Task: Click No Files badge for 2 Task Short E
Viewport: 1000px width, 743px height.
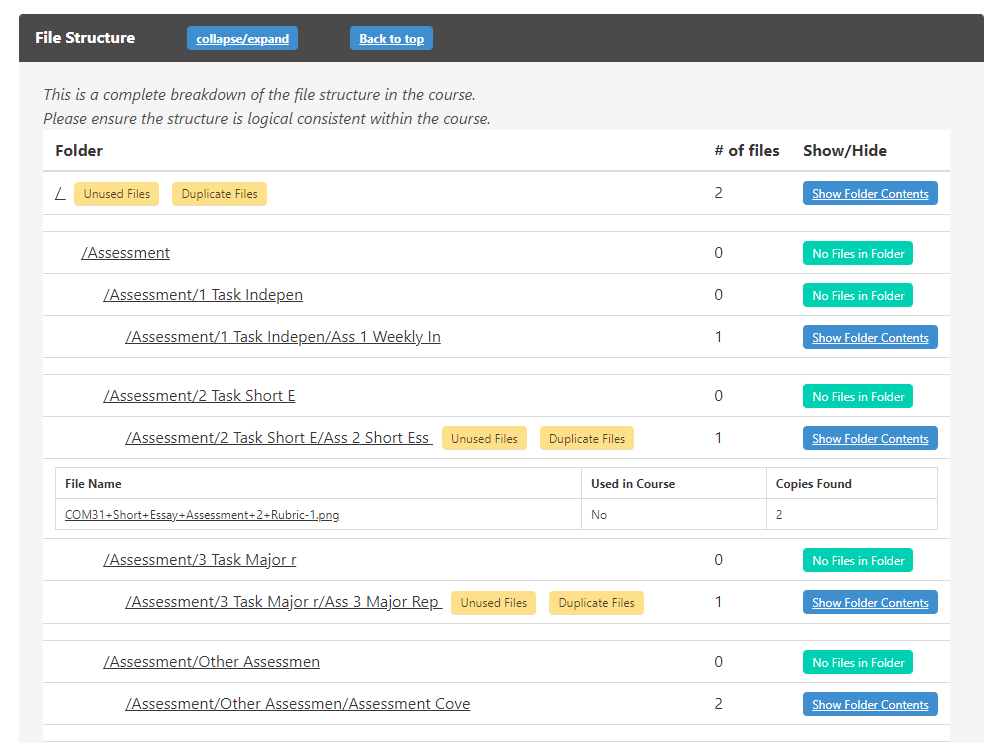Action: pos(858,396)
